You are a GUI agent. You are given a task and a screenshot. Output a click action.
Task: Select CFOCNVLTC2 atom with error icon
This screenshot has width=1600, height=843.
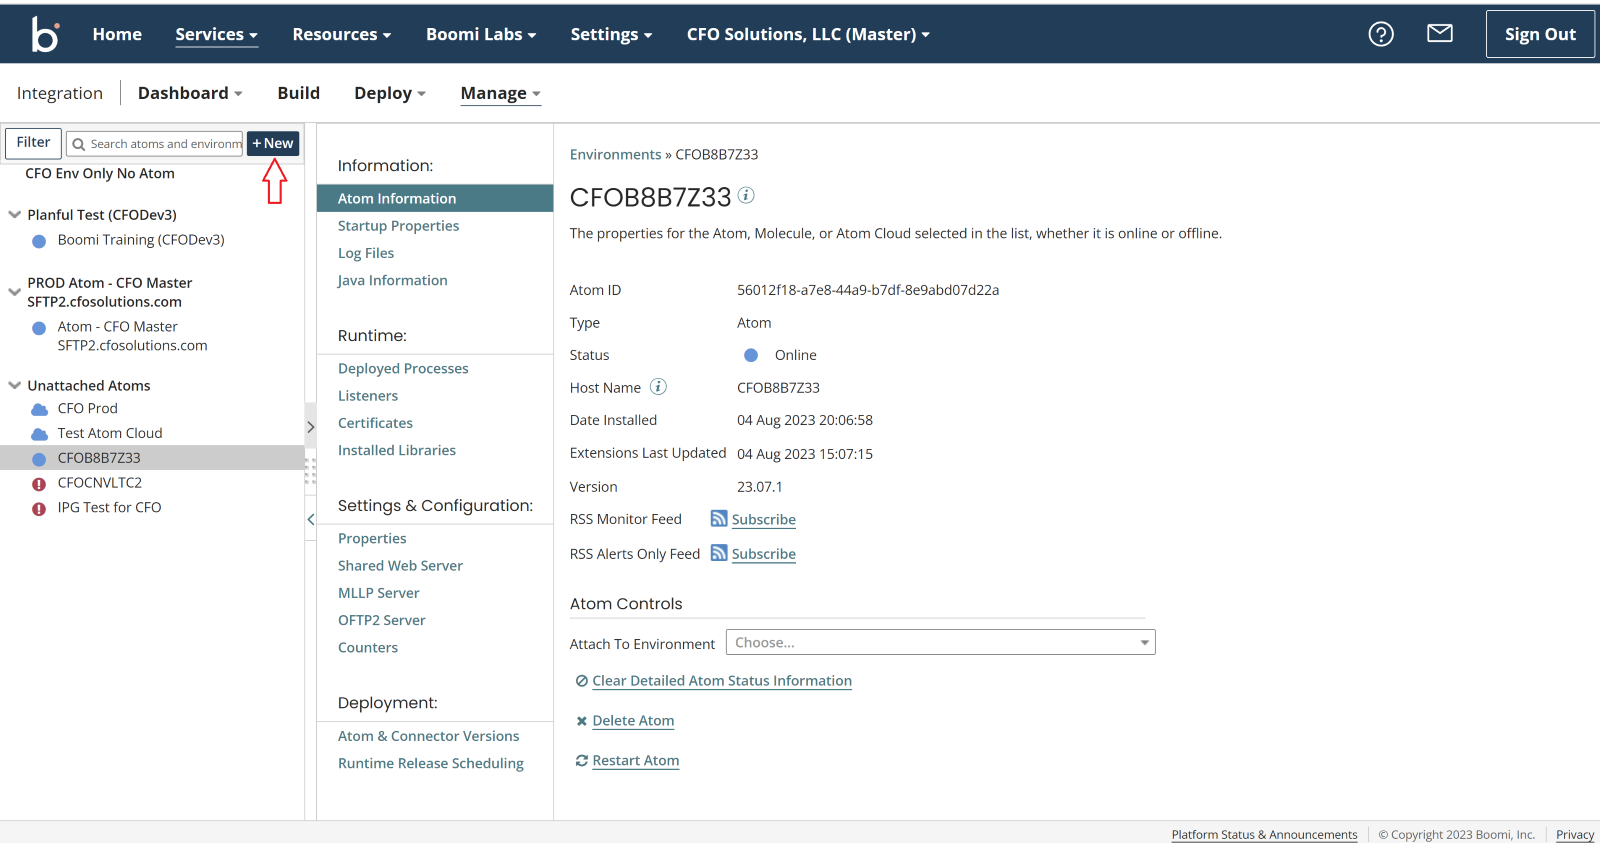(99, 482)
